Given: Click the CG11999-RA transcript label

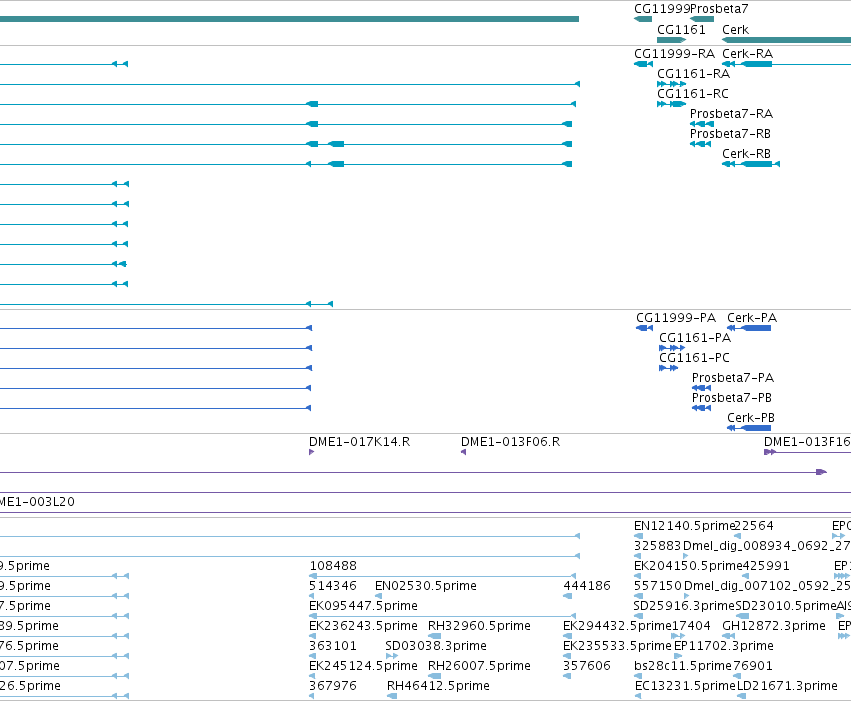Looking at the screenshot, I should [675, 54].
